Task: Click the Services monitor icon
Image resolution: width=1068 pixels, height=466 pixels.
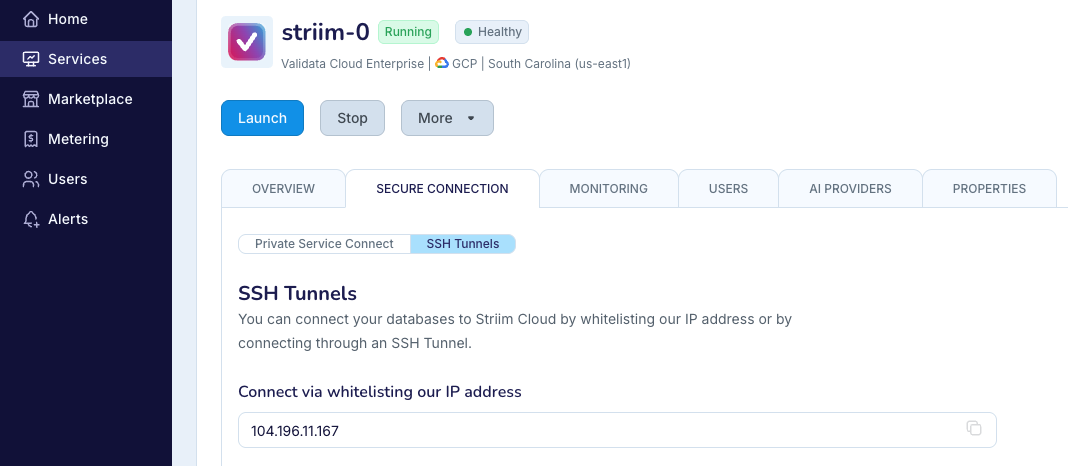Action: pyautogui.click(x=31, y=59)
